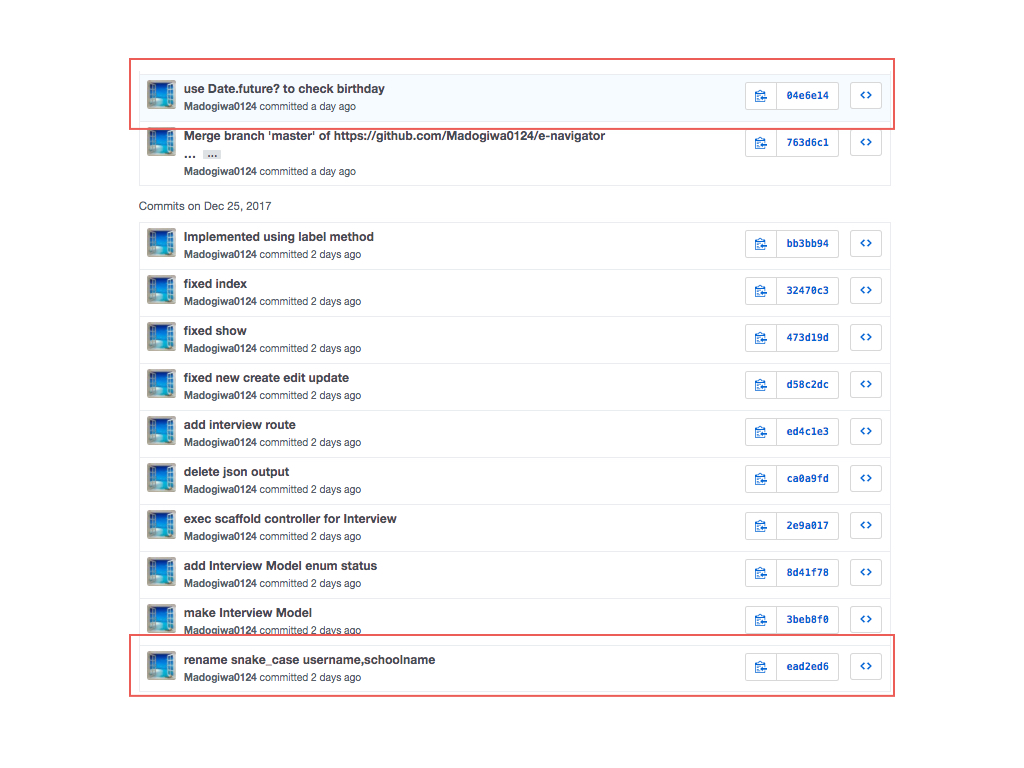Copy the full SHA for commit bb3bb94
Viewport: 1024px width, 768px height.
point(761,244)
